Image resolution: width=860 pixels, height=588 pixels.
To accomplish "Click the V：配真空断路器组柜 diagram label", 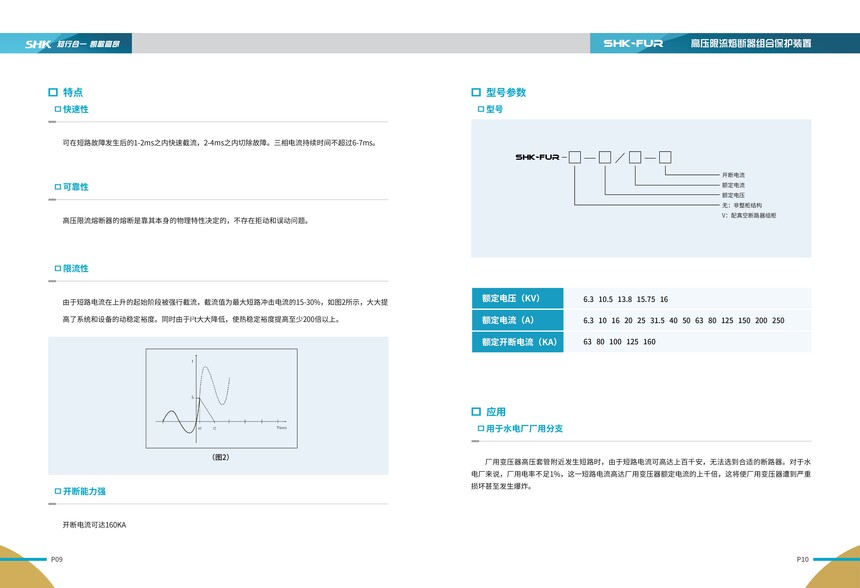I will coord(749,216).
